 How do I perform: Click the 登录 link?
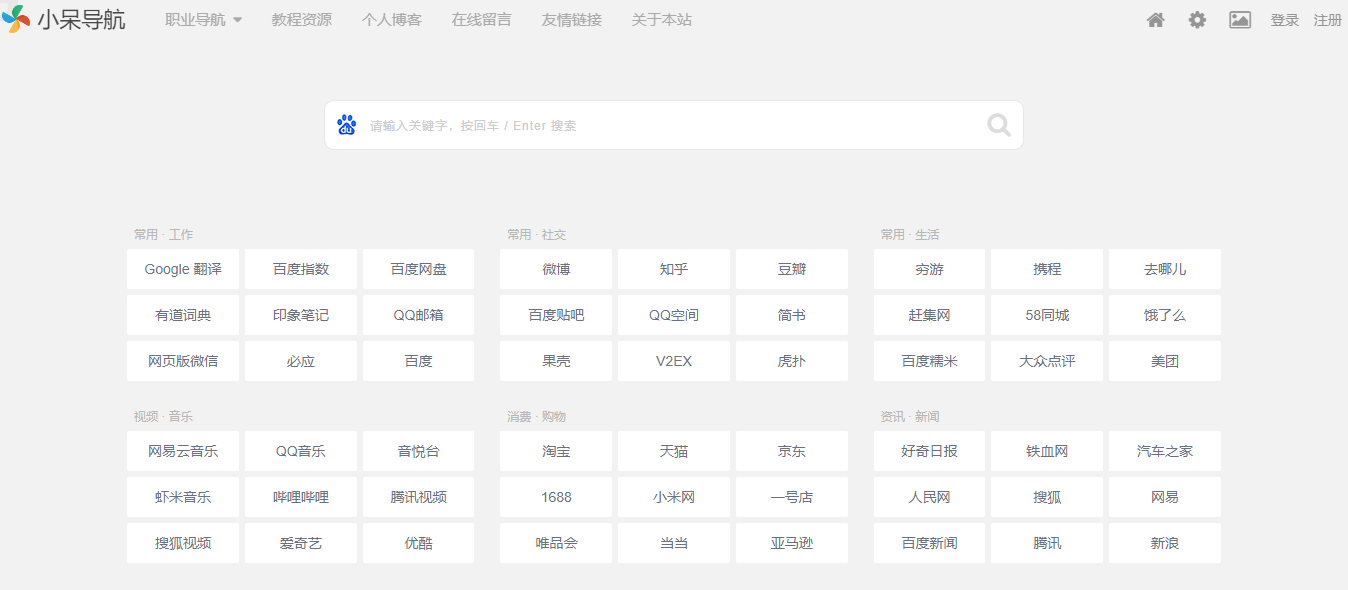click(x=1285, y=20)
